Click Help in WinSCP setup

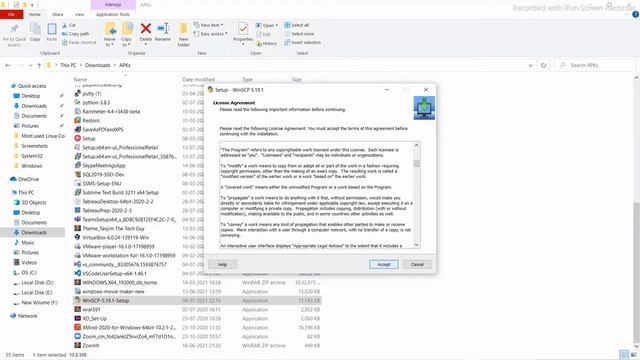[x=222, y=264]
